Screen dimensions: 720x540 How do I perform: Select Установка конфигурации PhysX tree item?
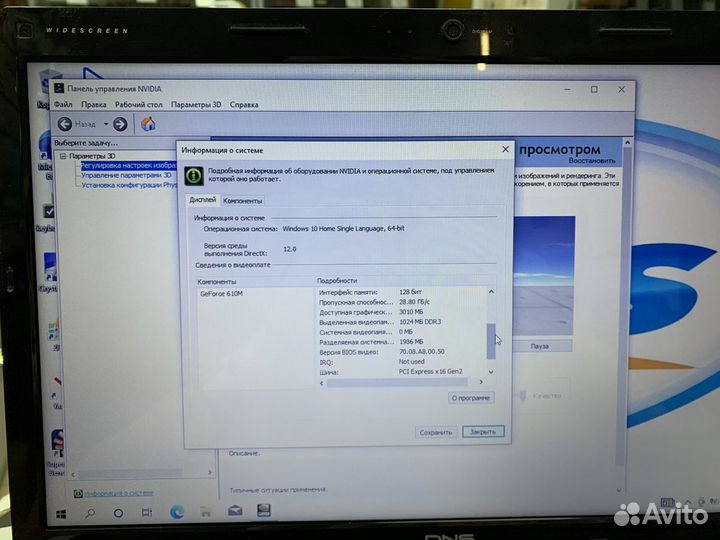click(129, 185)
